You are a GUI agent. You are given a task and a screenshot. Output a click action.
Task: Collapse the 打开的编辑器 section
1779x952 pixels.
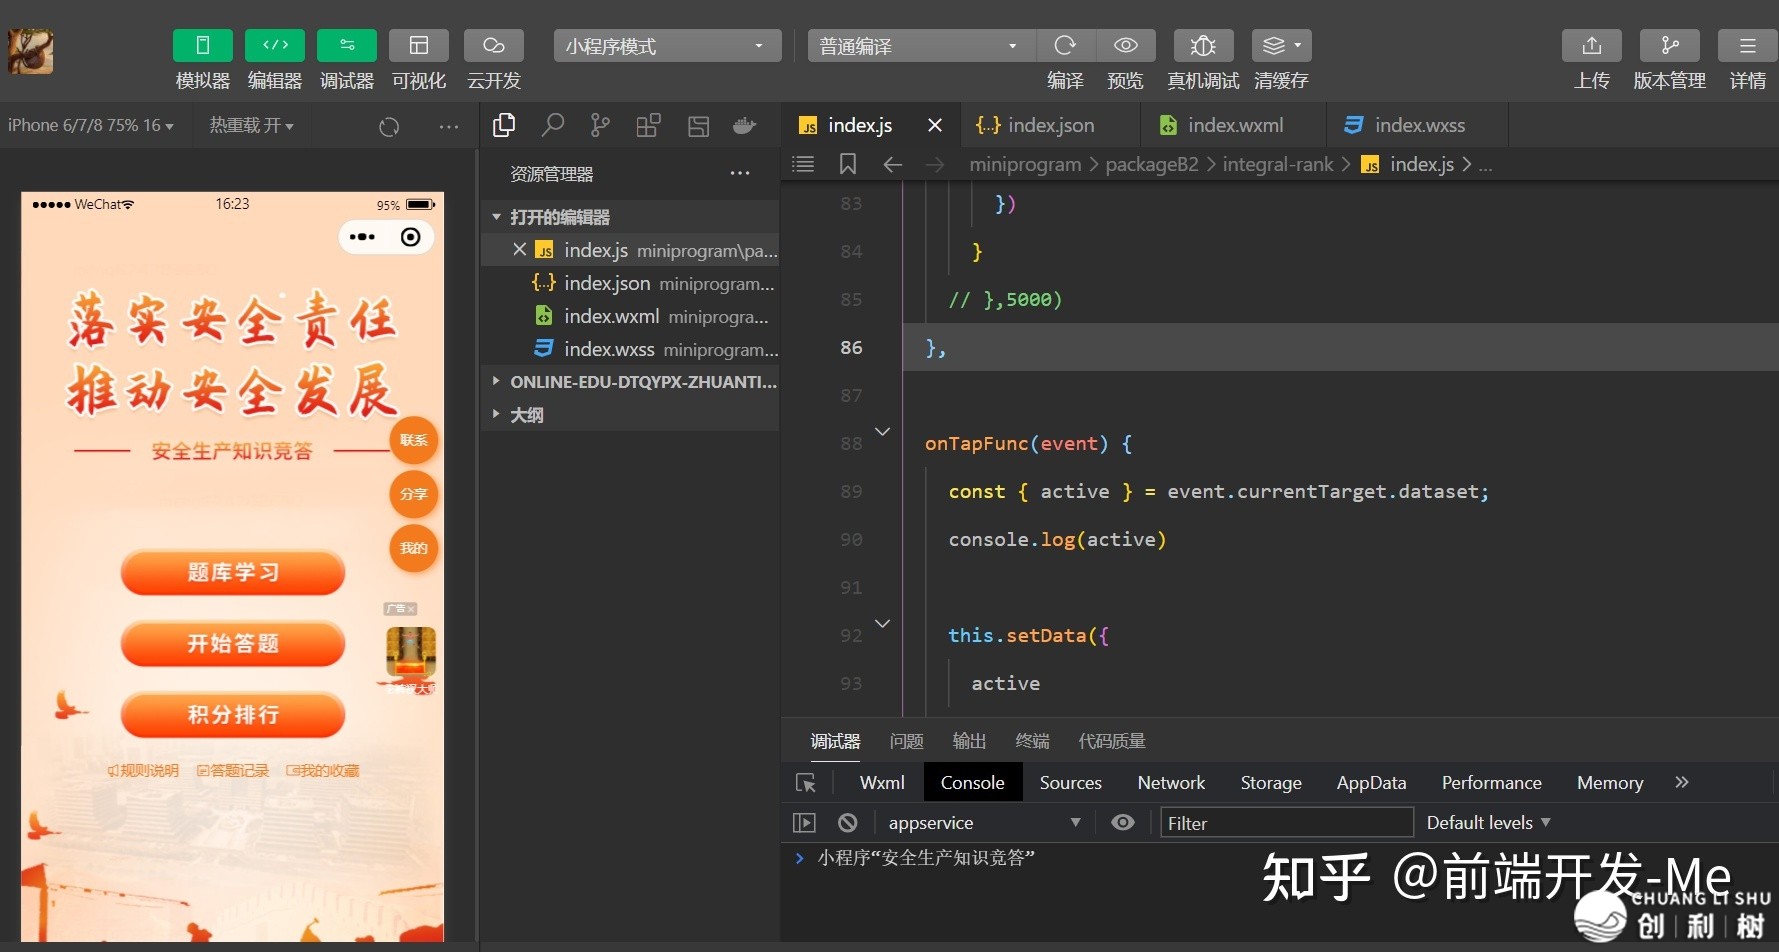pos(630,217)
